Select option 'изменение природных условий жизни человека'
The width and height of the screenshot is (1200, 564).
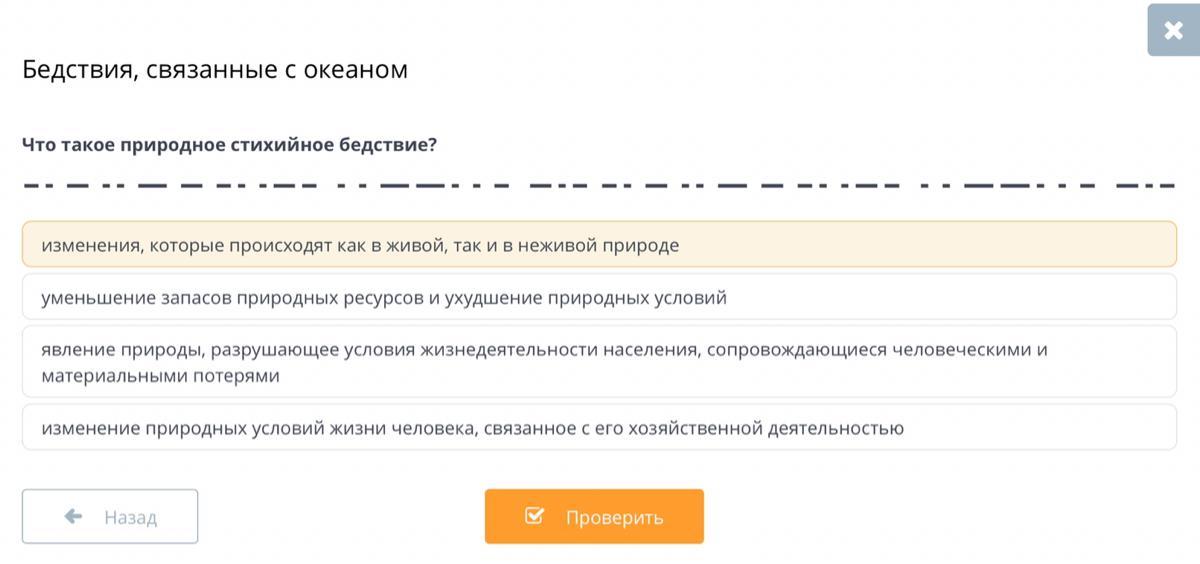pyautogui.click(x=599, y=428)
